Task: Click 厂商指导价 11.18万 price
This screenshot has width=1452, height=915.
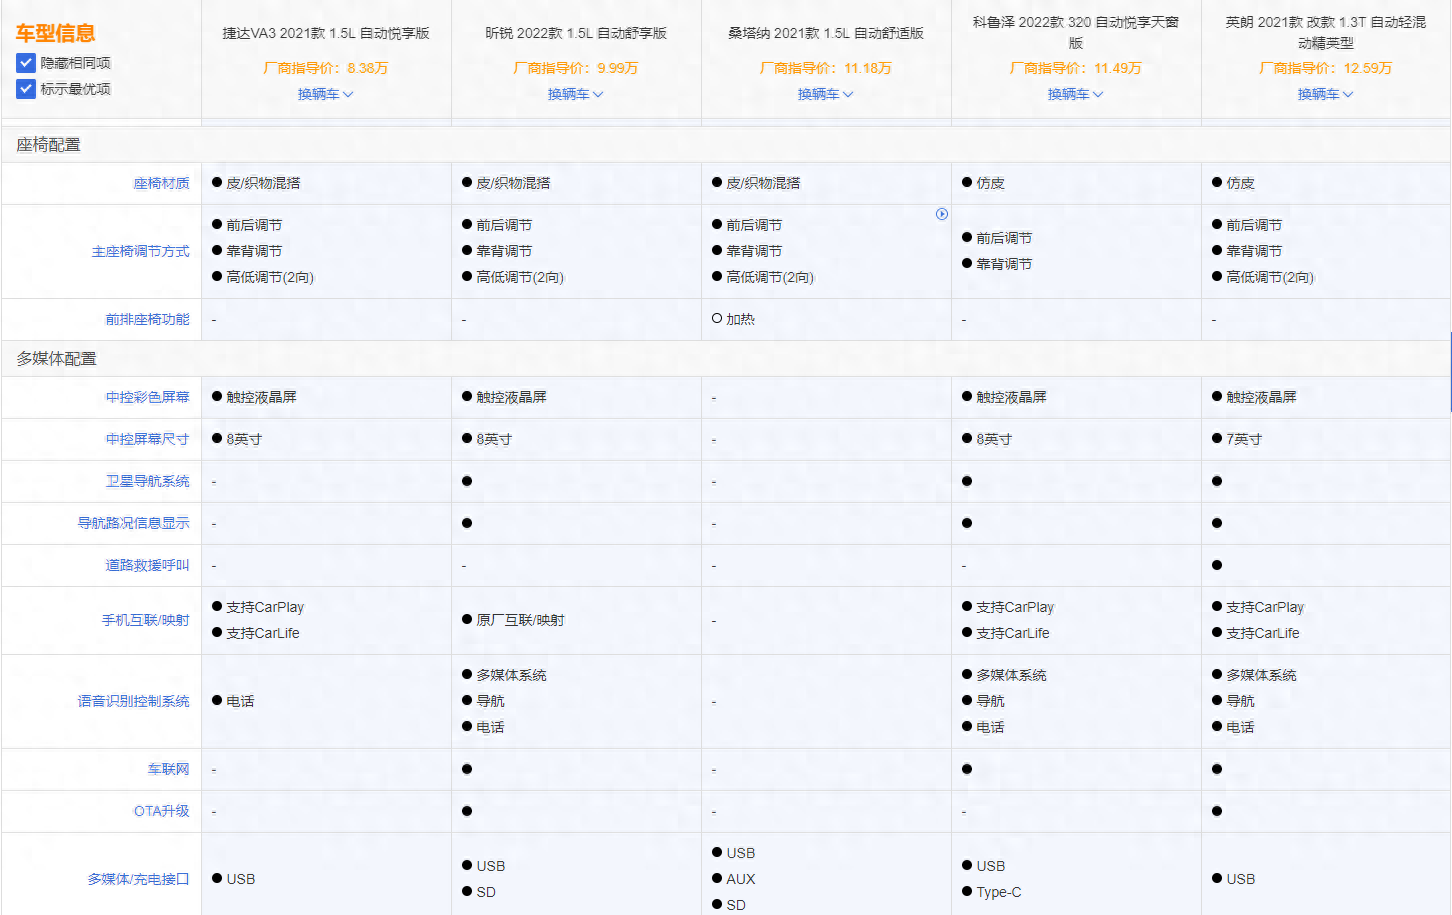Action: [826, 68]
